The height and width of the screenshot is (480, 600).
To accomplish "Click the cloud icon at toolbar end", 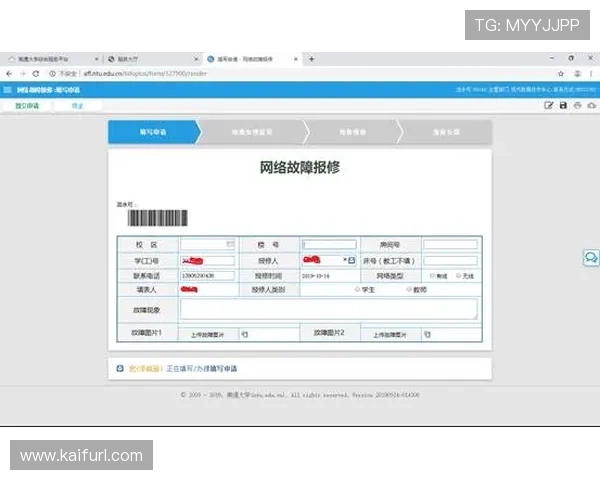I will coord(592,105).
